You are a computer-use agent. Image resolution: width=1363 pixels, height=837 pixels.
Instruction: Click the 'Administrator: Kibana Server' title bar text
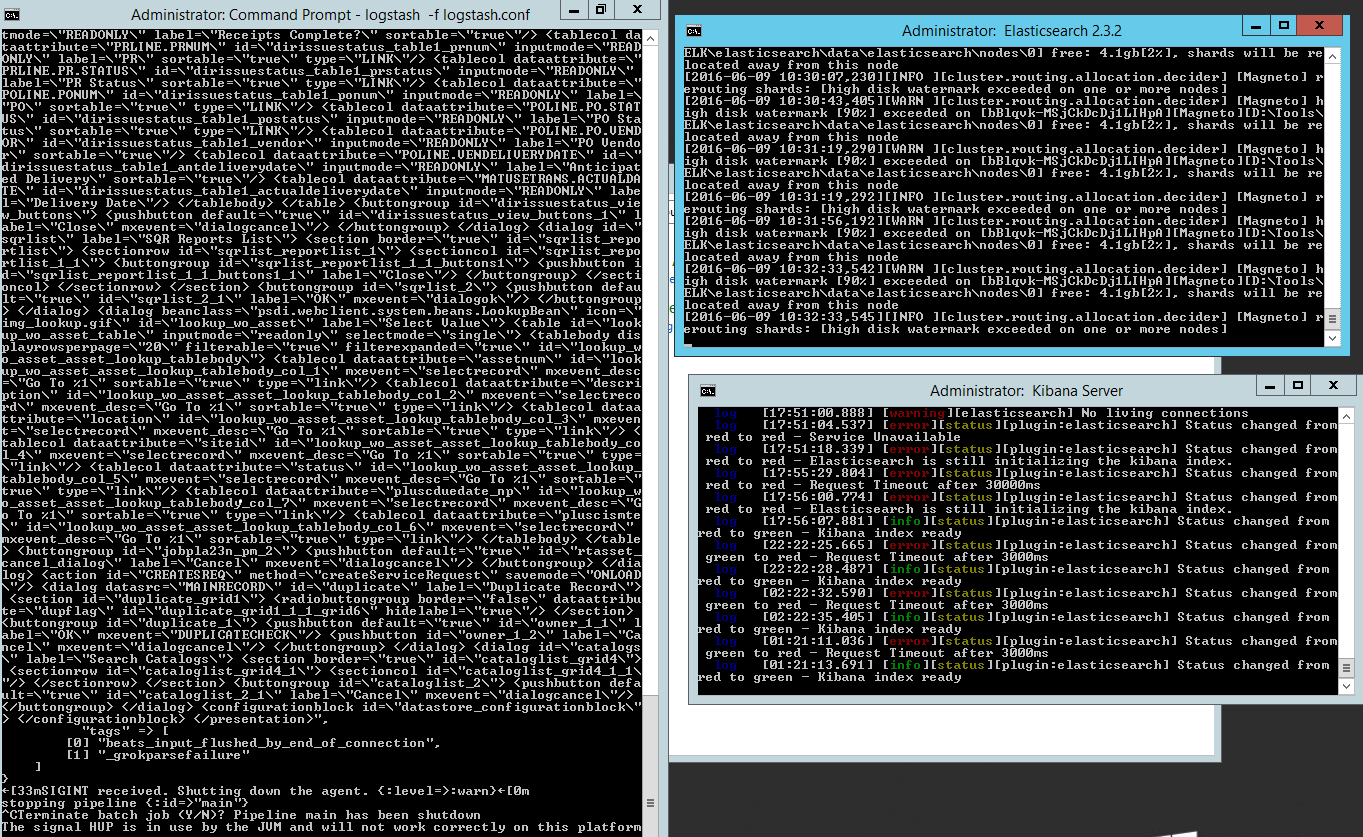1026,391
